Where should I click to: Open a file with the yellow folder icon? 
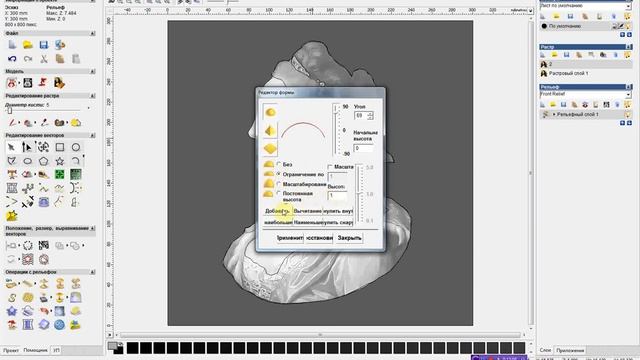point(28,45)
